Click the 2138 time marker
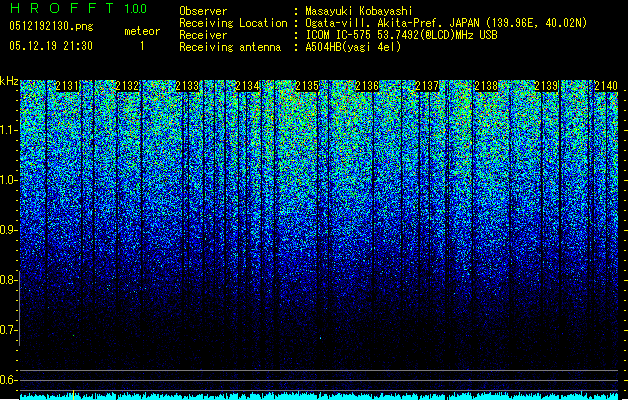629x400 pixels. pos(487,86)
